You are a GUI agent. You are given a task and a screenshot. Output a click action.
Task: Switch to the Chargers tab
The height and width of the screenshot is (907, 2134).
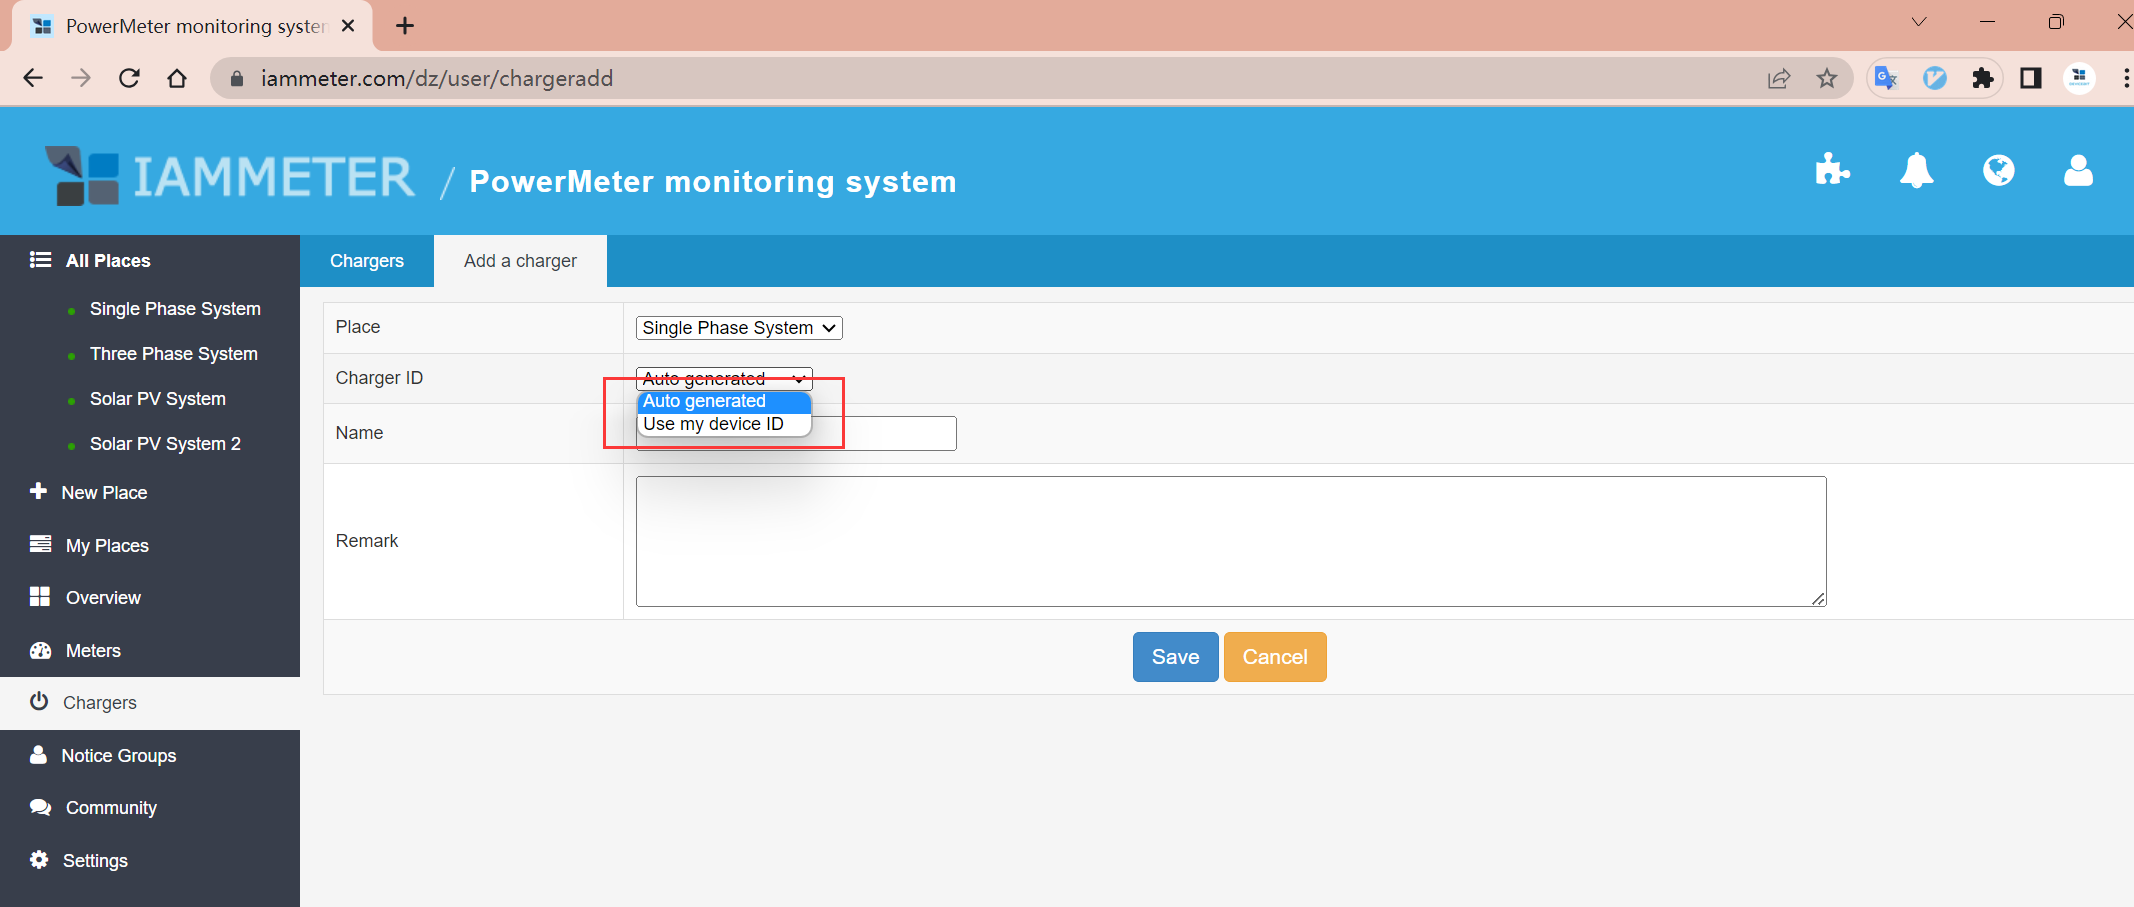(367, 261)
